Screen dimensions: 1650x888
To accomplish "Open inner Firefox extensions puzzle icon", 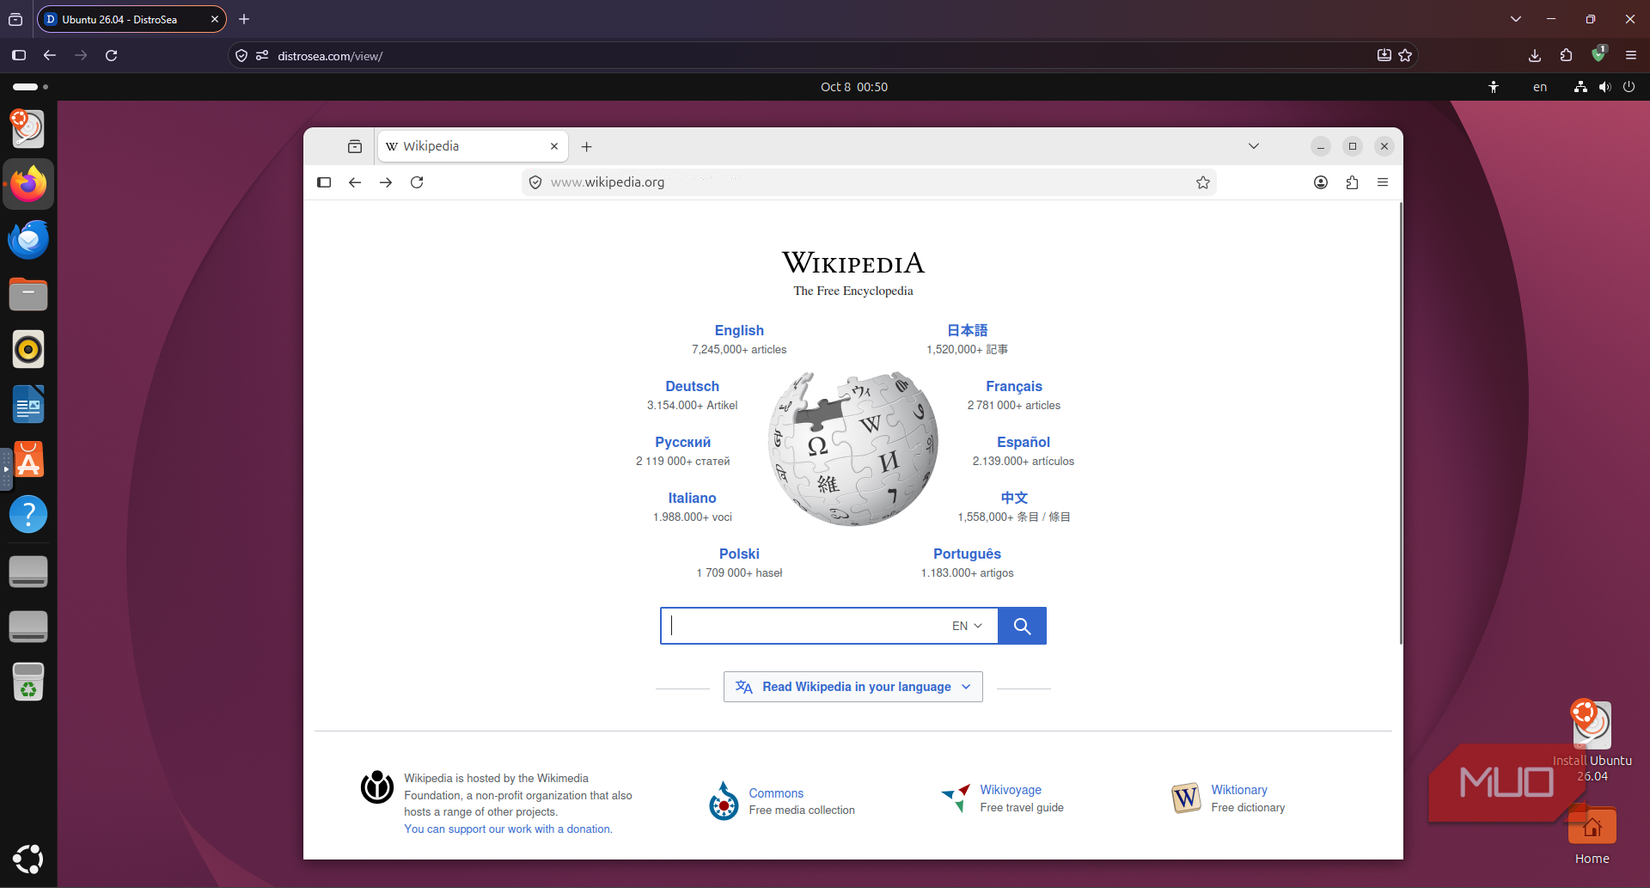I will coord(1352,182).
